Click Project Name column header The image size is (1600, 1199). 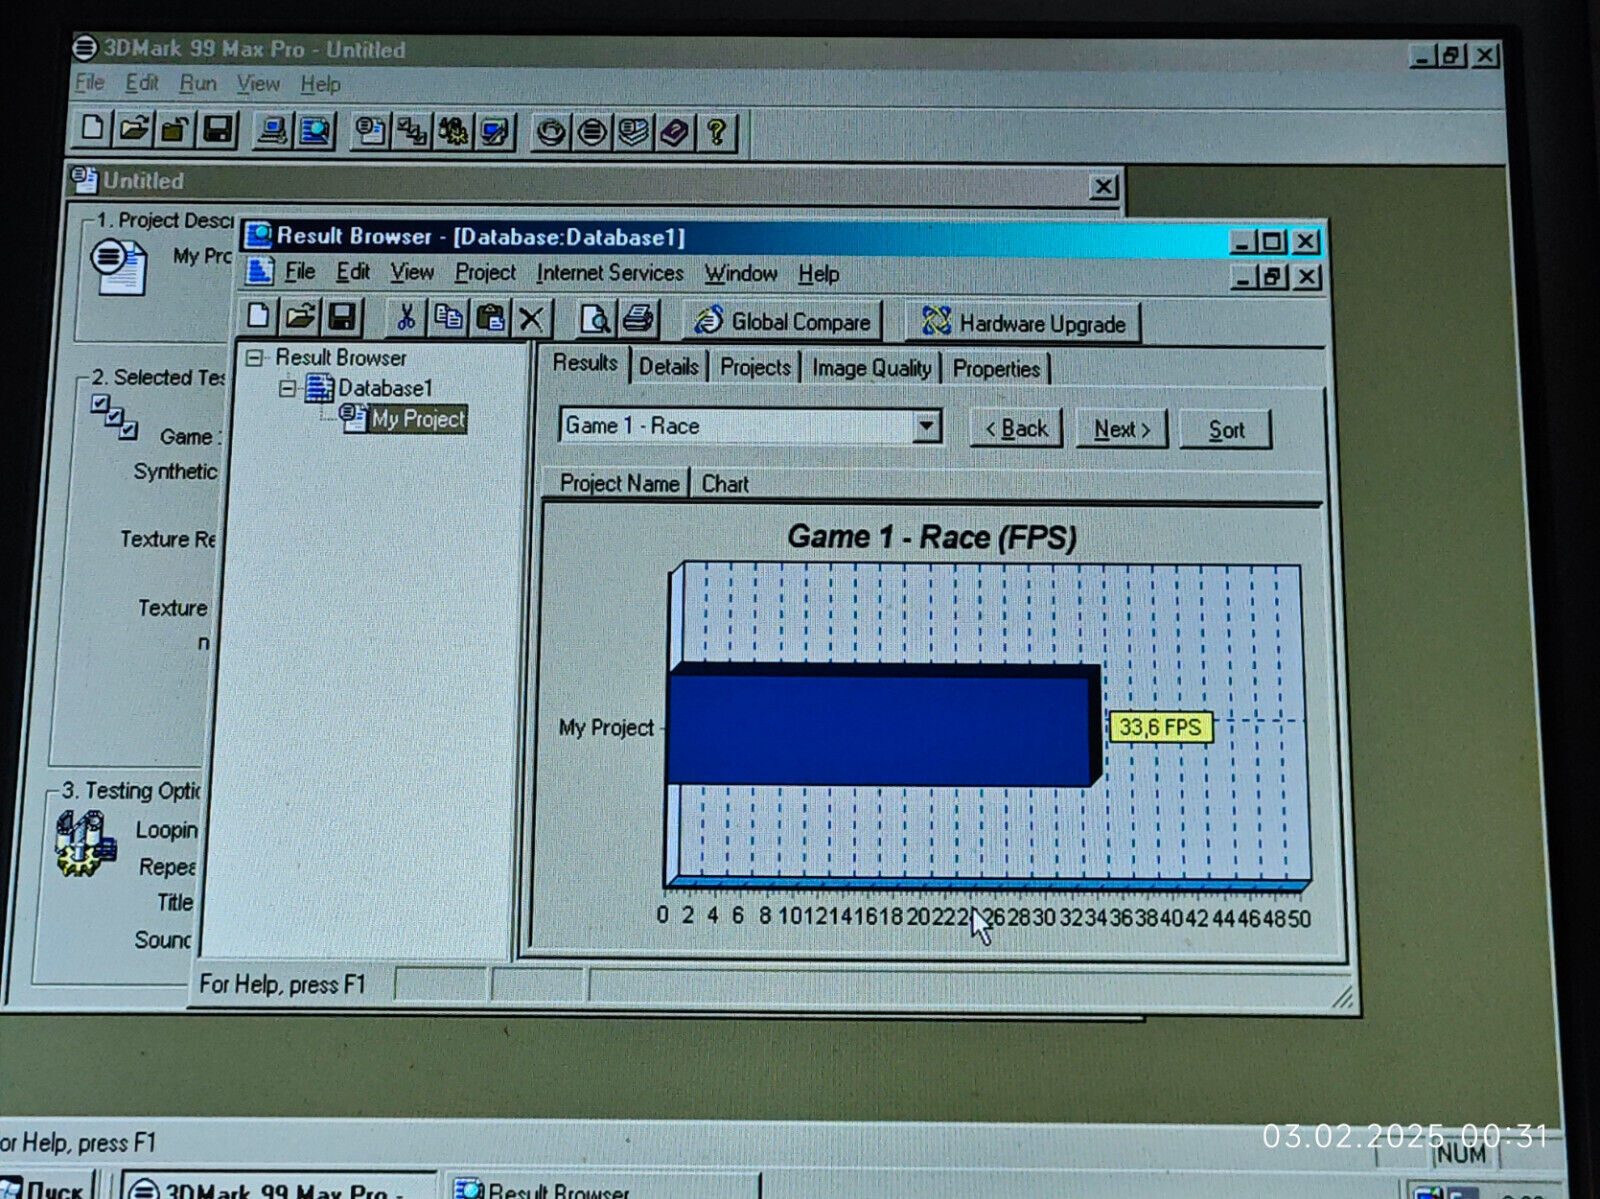pyautogui.click(x=617, y=483)
